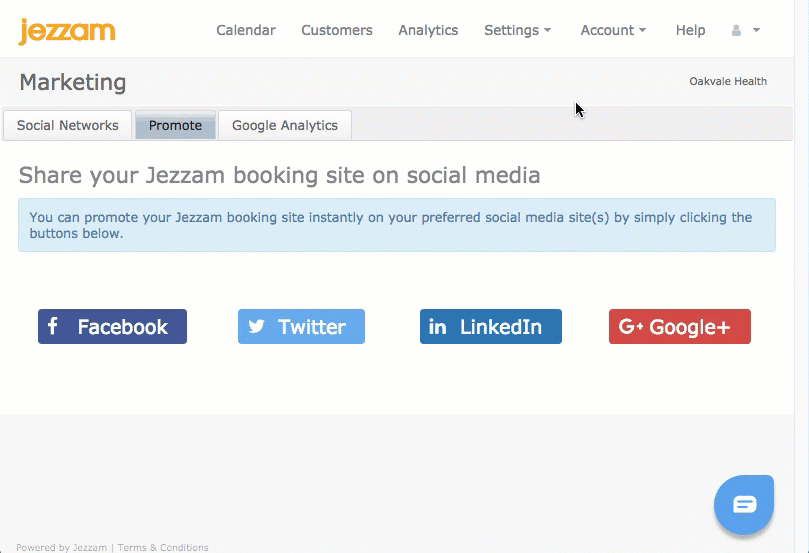The width and height of the screenshot is (809, 553).
Task: Click the Powered by Jezzam link
Action: click(x=61, y=547)
